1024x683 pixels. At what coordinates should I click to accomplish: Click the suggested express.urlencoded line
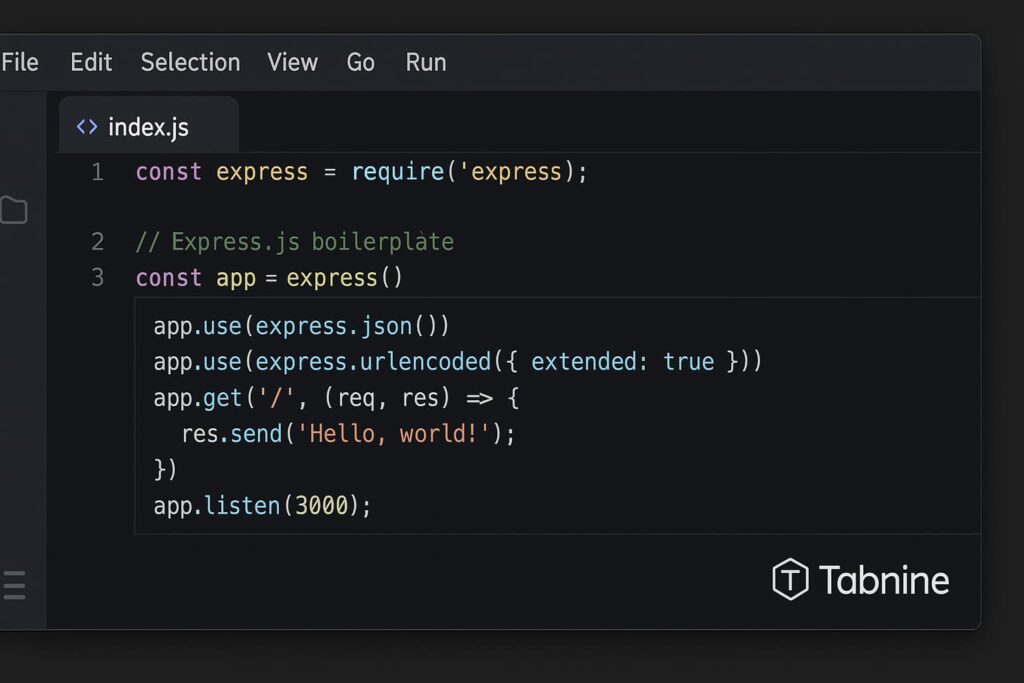click(x=457, y=362)
